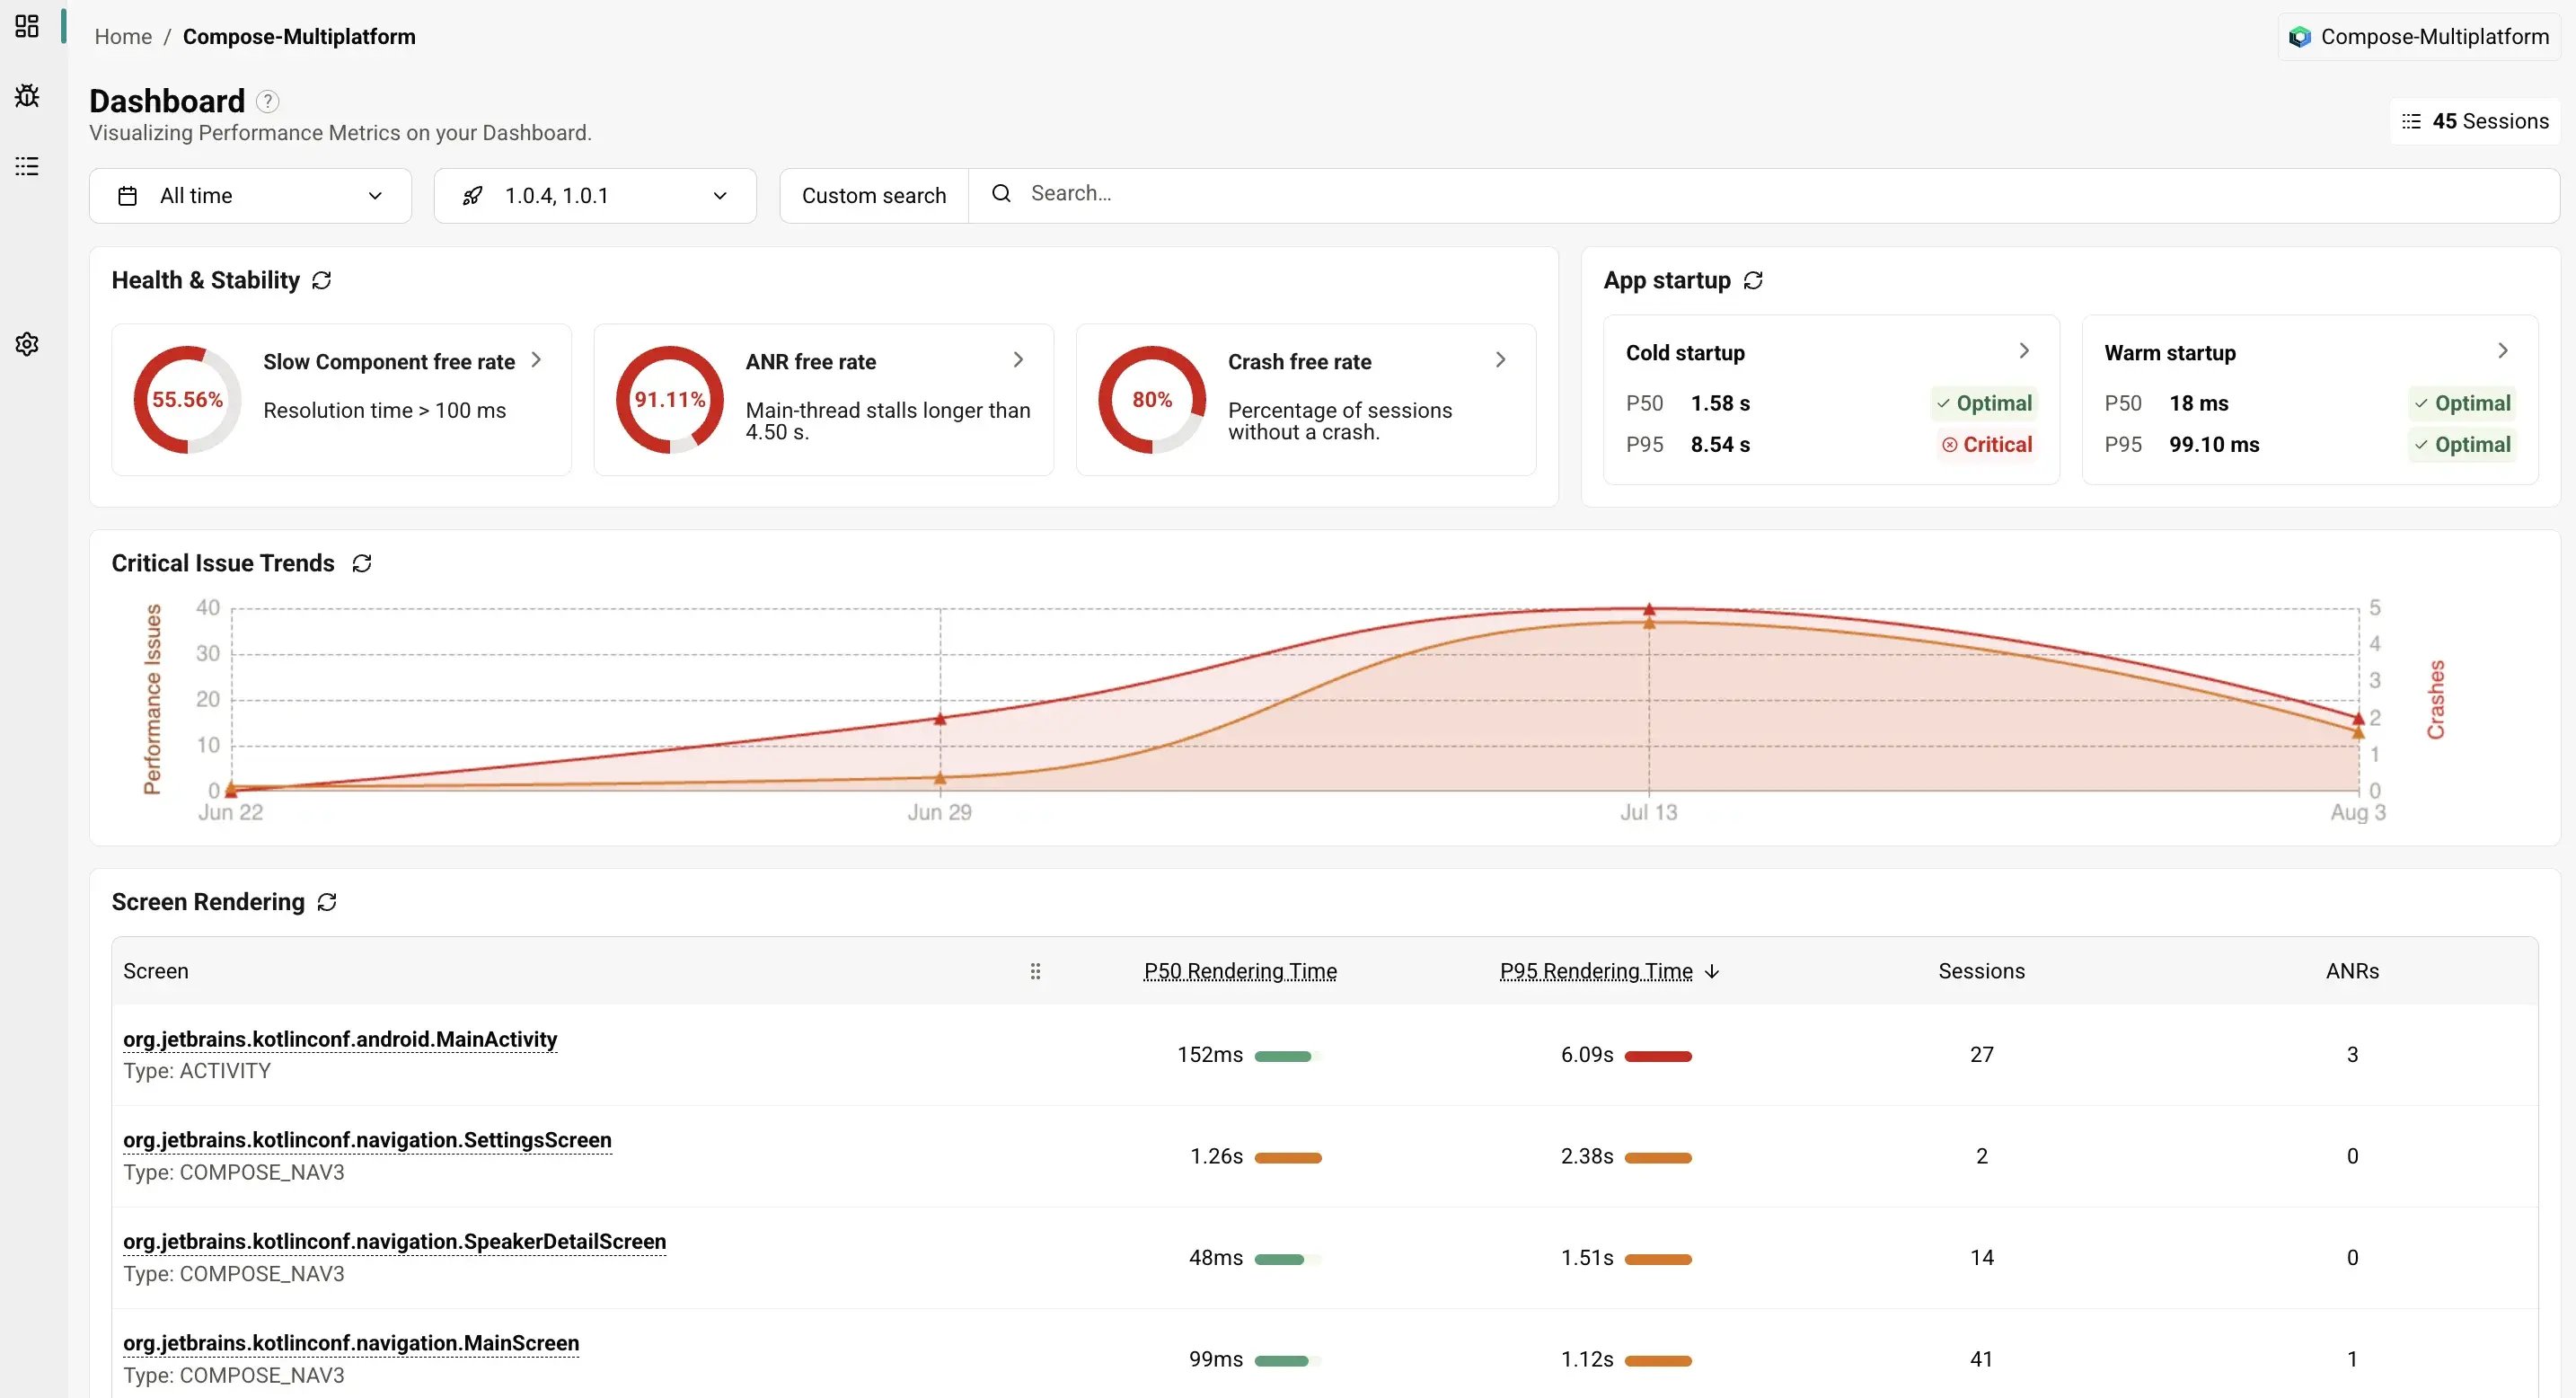Viewport: 2576px width, 1398px height.
Task: Refresh the Health & Stability panel
Action: point(321,280)
